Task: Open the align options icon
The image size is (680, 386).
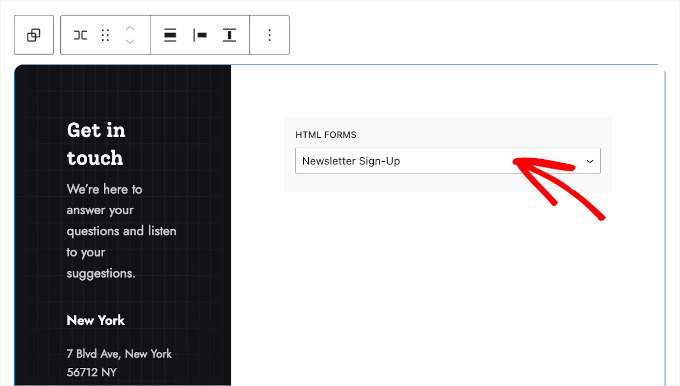Action: point(170,35)
